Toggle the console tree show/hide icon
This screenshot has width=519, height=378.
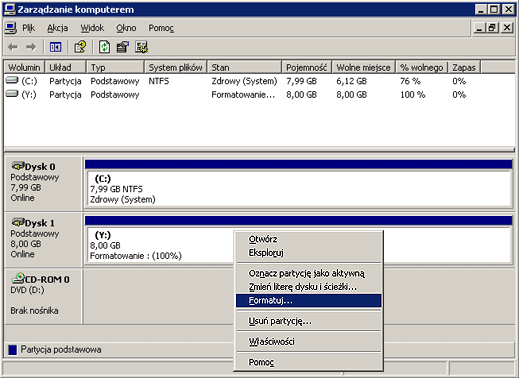[x=55, y=47]
